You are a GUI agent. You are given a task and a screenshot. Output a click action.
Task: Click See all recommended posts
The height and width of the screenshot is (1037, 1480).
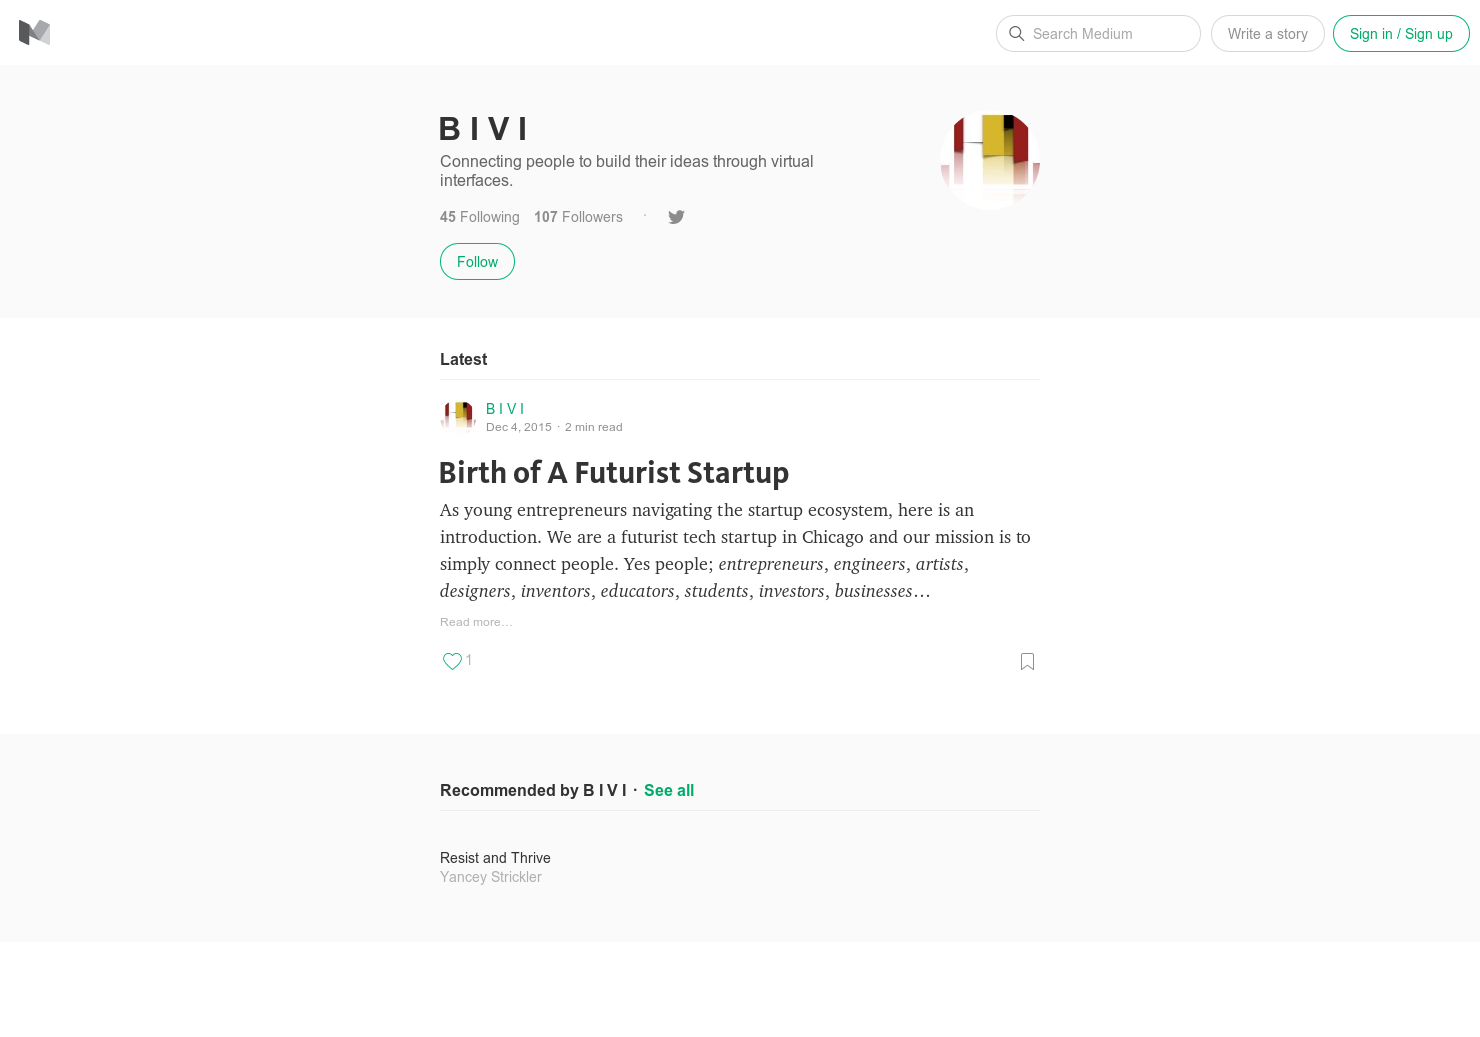pos(668,790)
